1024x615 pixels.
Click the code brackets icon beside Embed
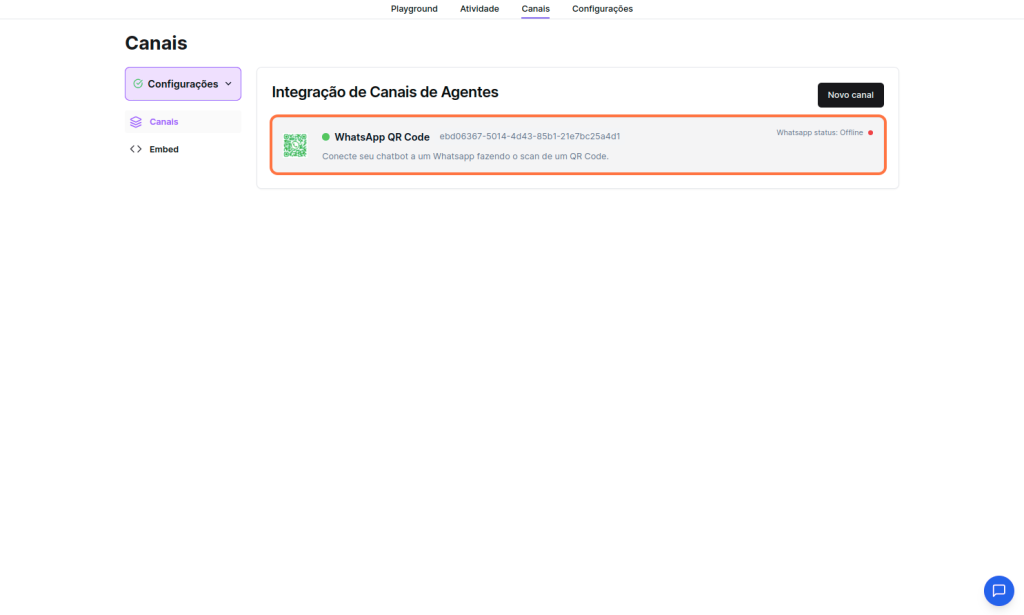136,149
